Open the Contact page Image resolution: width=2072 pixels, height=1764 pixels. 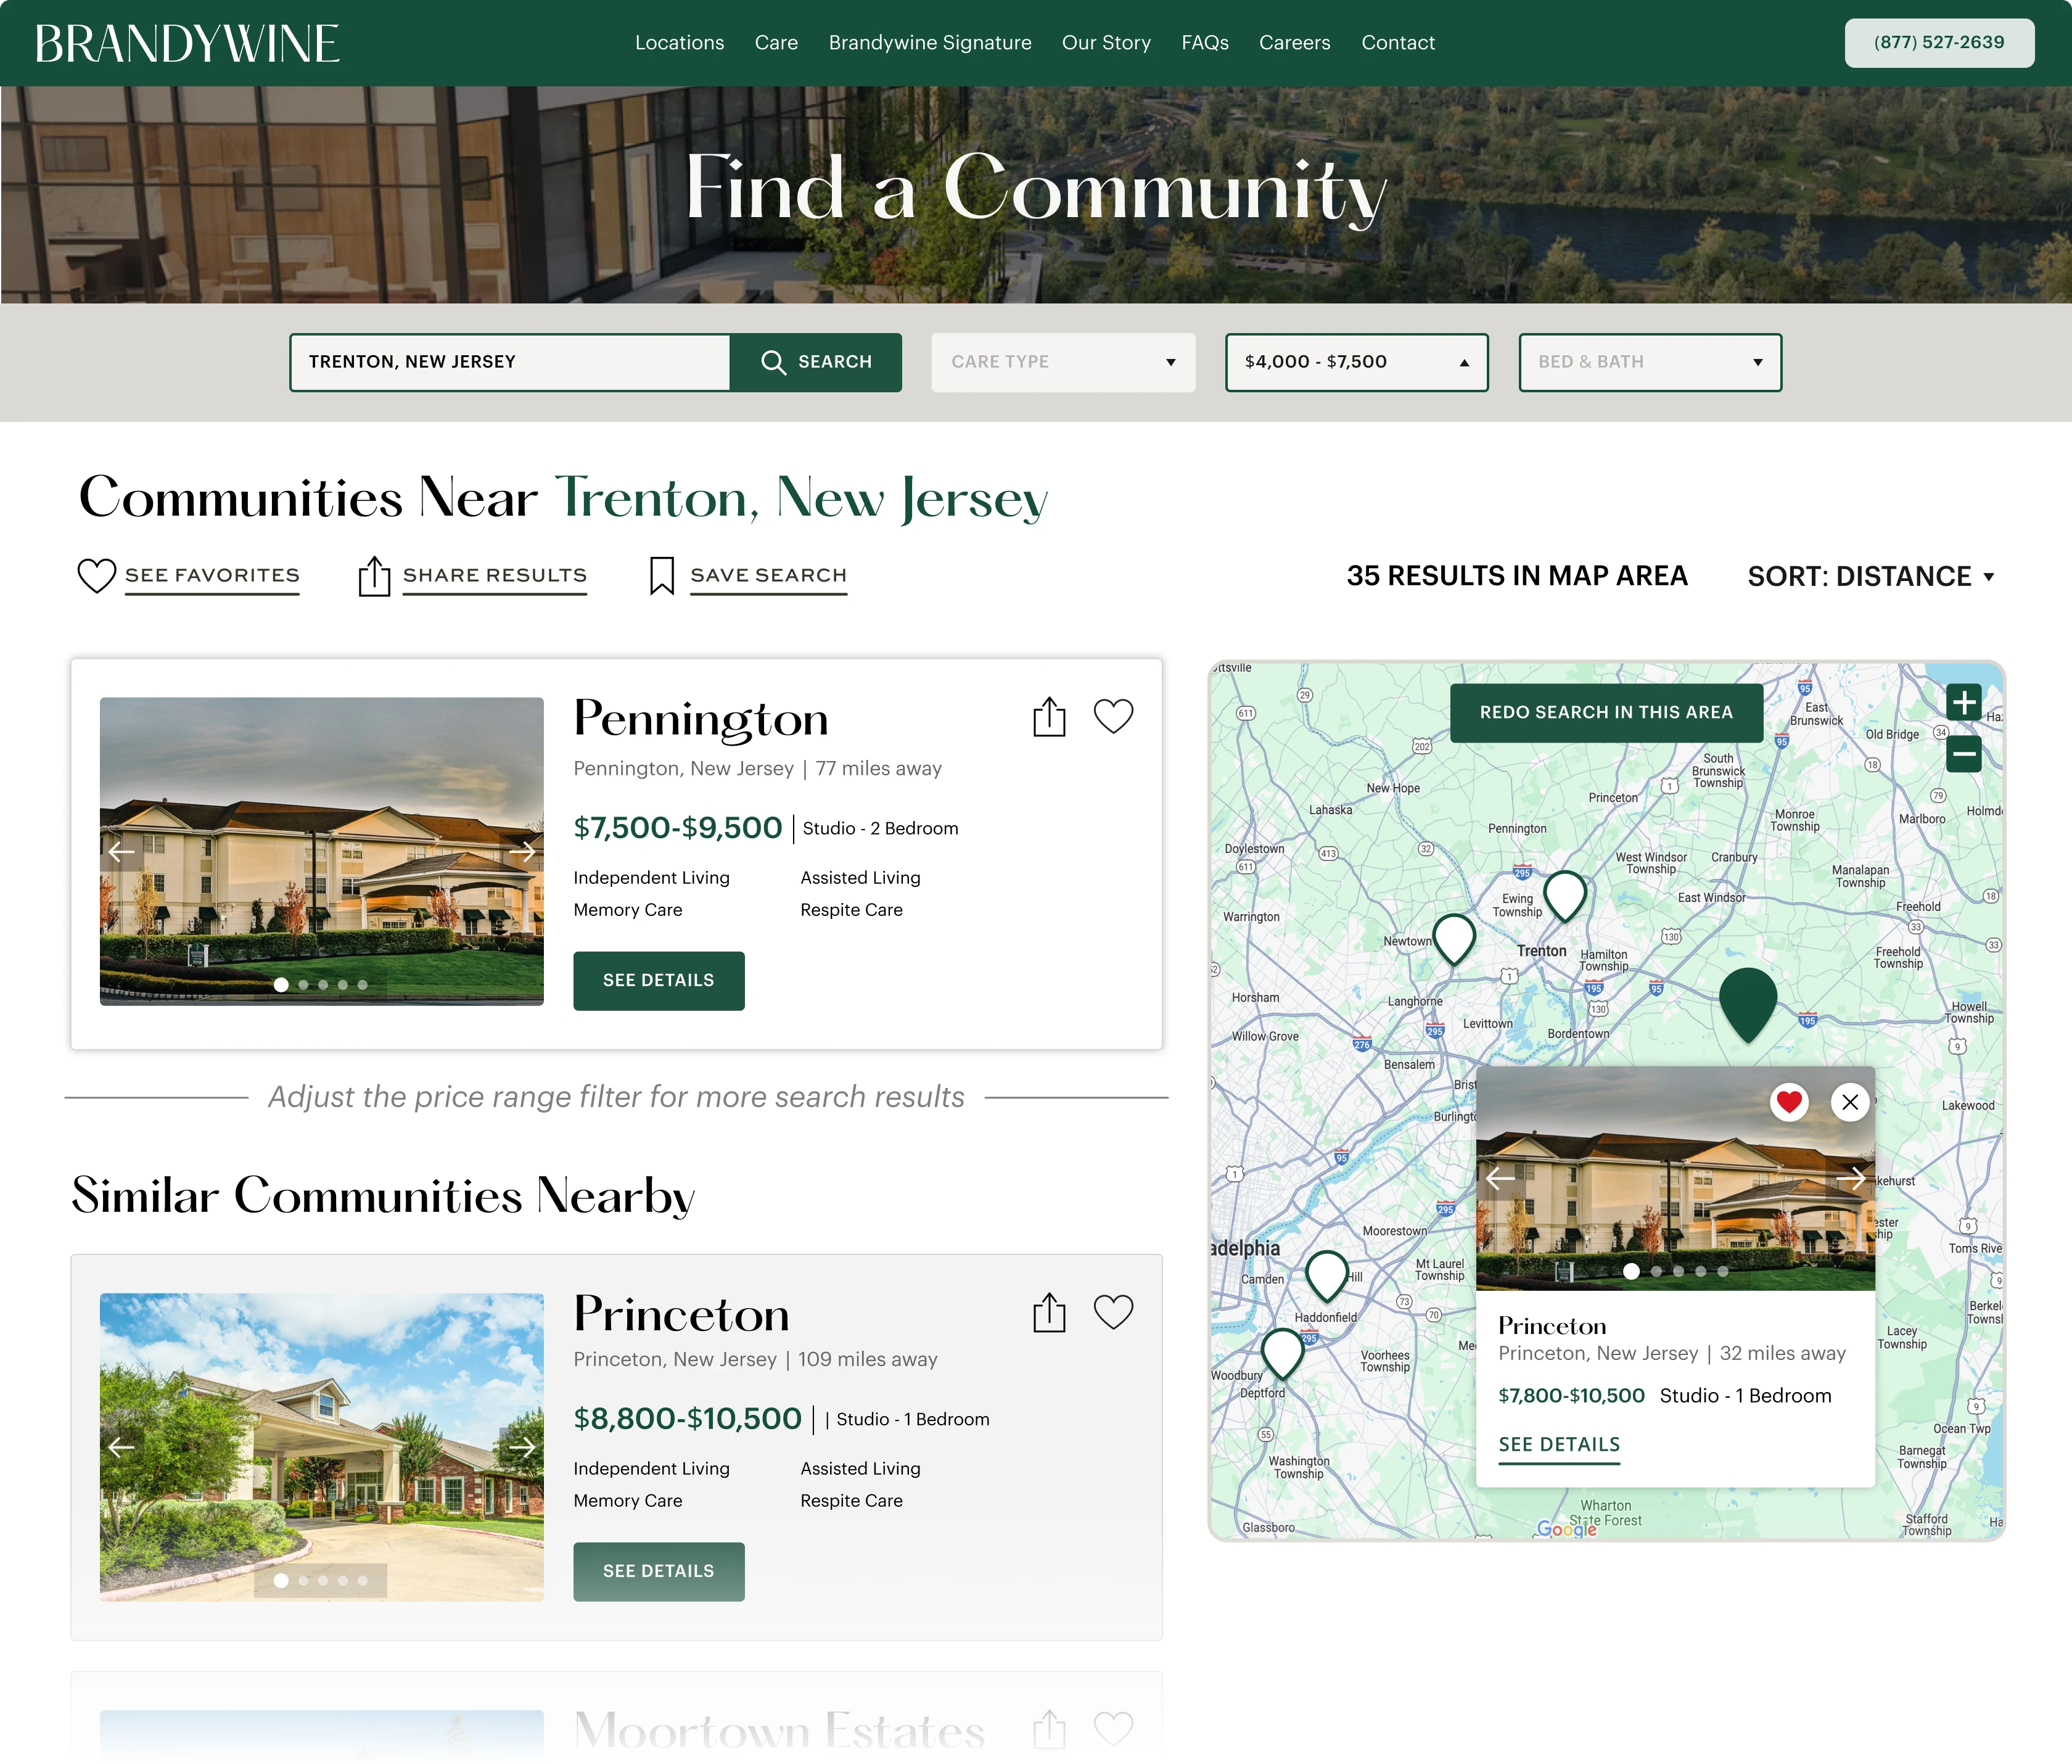pyautogui.click(x=1398, y=43)
